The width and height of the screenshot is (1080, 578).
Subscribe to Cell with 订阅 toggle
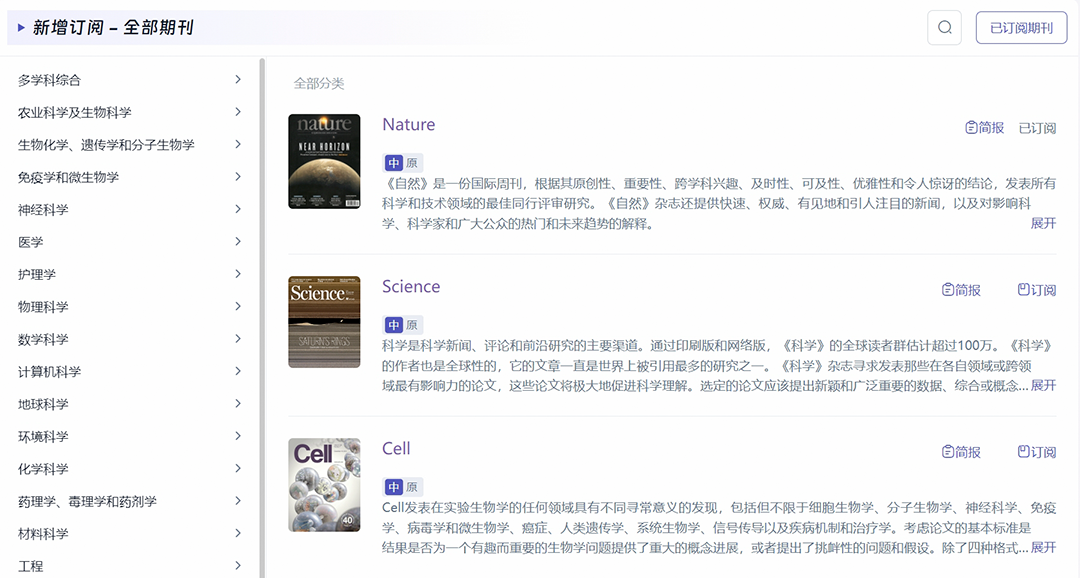click(x=1036, y=452)
